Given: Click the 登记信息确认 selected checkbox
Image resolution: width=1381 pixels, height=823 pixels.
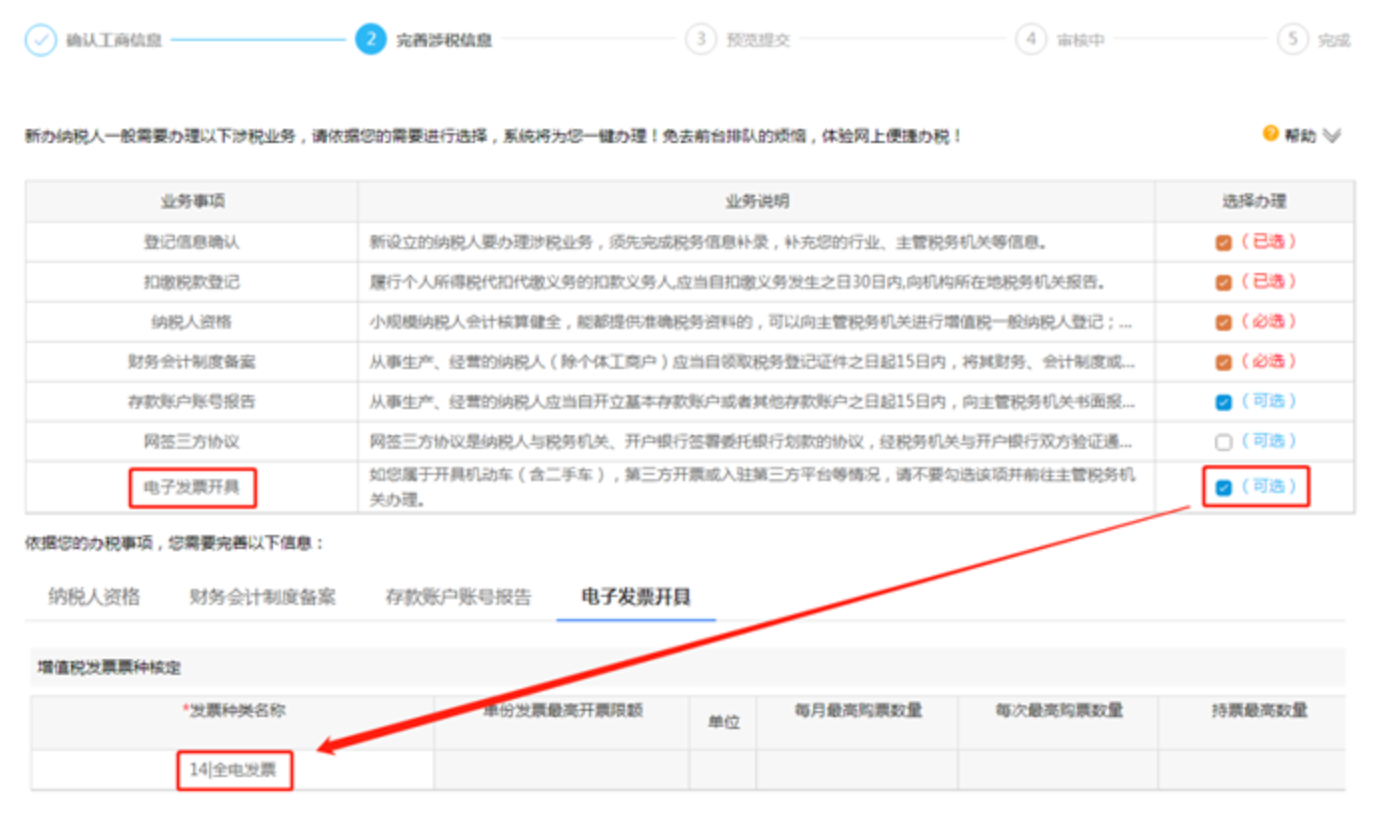Looking at the screenshot, I should (x=1223, y=242).
